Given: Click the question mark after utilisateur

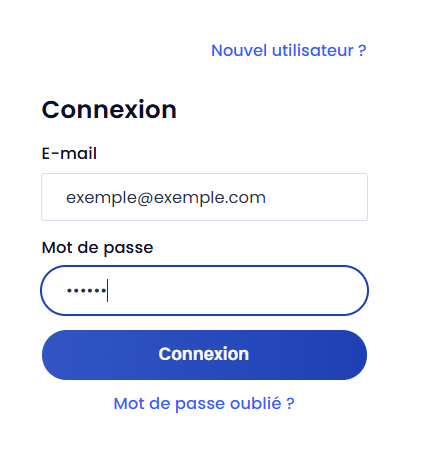Looking at the screenshot, I should (362, 51).
